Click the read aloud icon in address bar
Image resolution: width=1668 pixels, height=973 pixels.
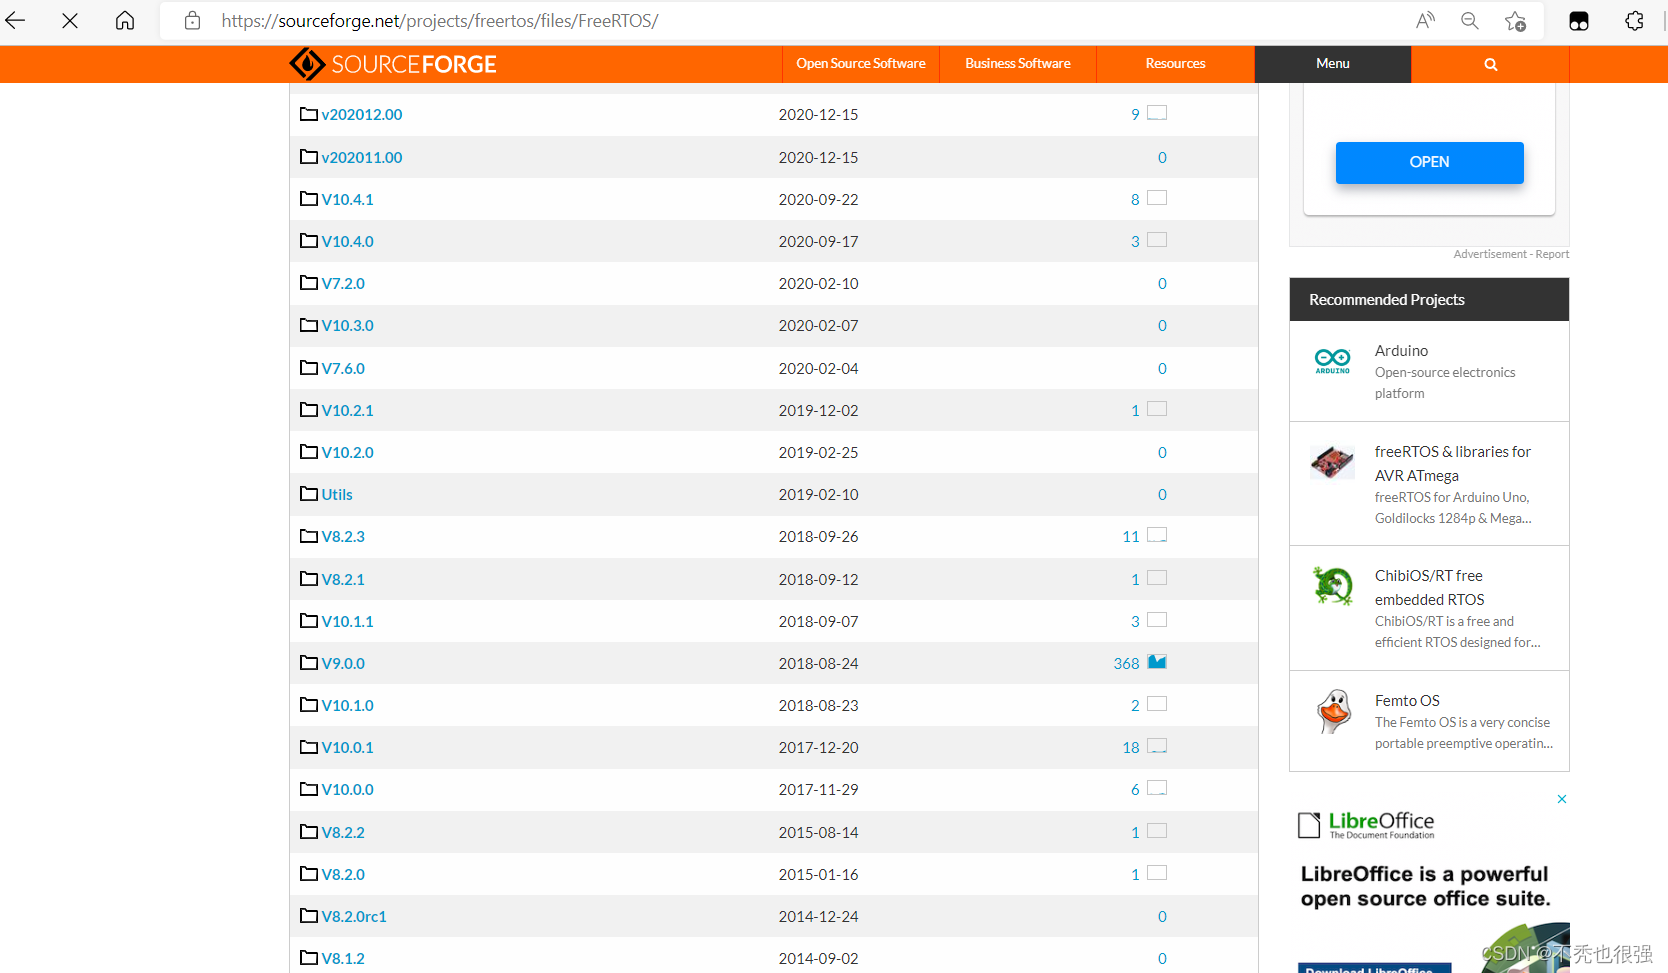(1425, 20)
